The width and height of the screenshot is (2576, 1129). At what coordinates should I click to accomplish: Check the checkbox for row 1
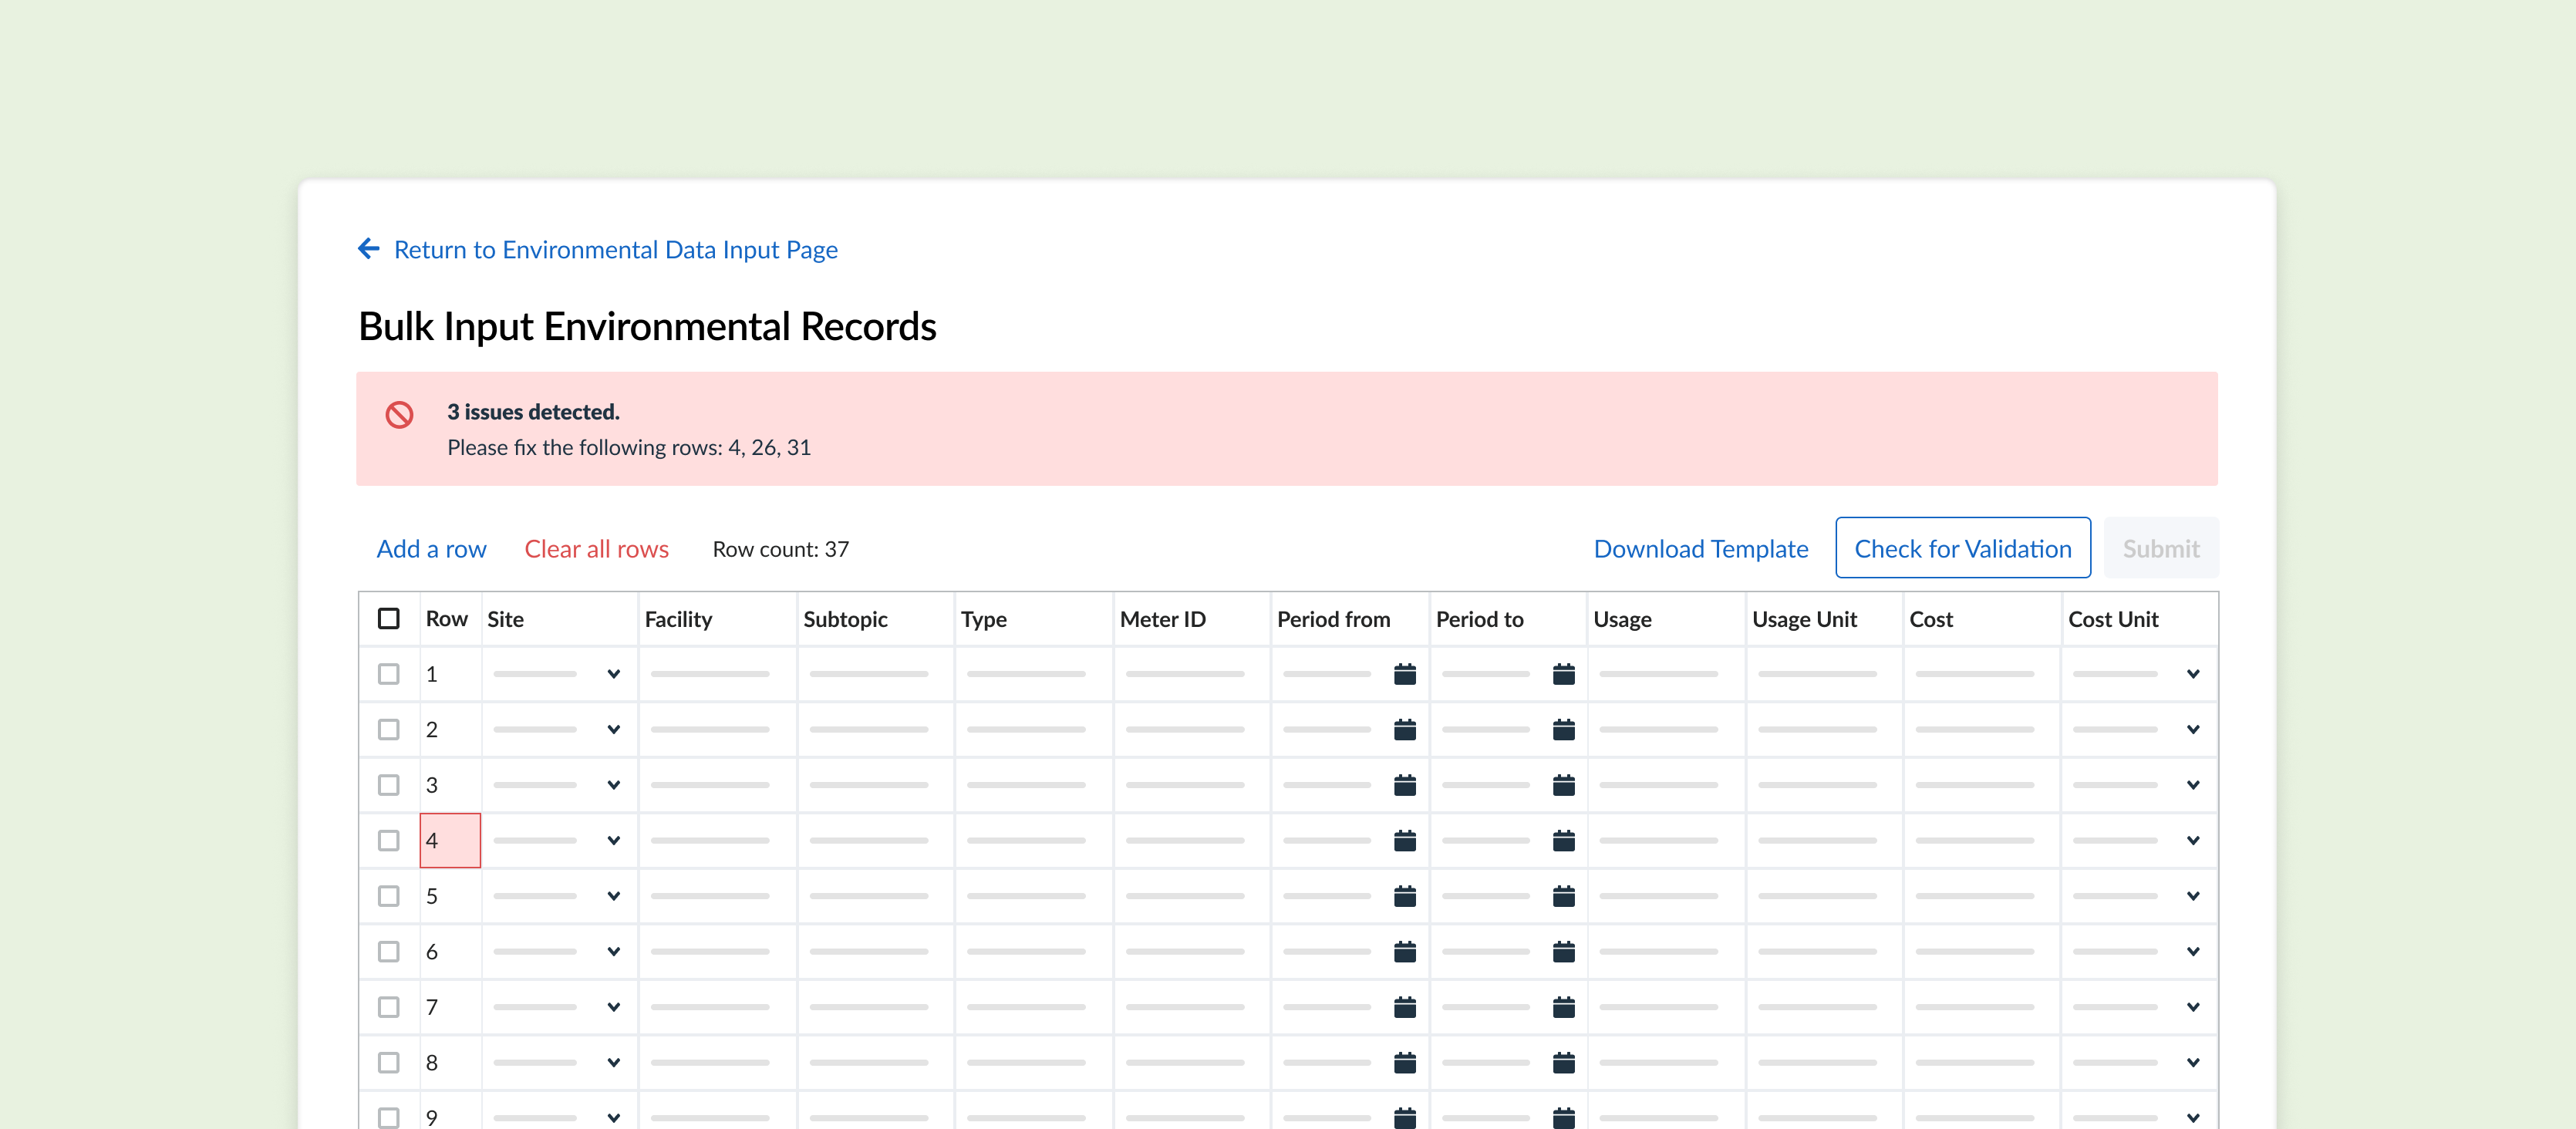[389, 673]
